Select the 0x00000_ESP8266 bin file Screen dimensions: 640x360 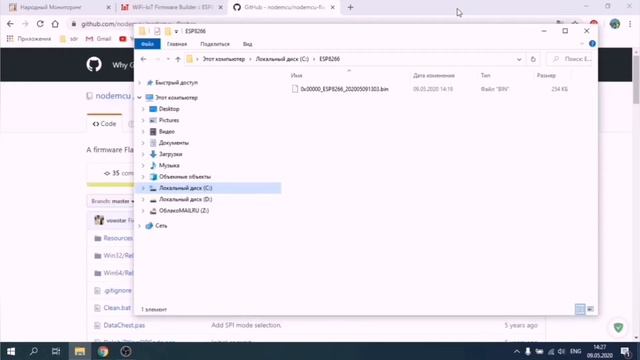pos(344,89)
